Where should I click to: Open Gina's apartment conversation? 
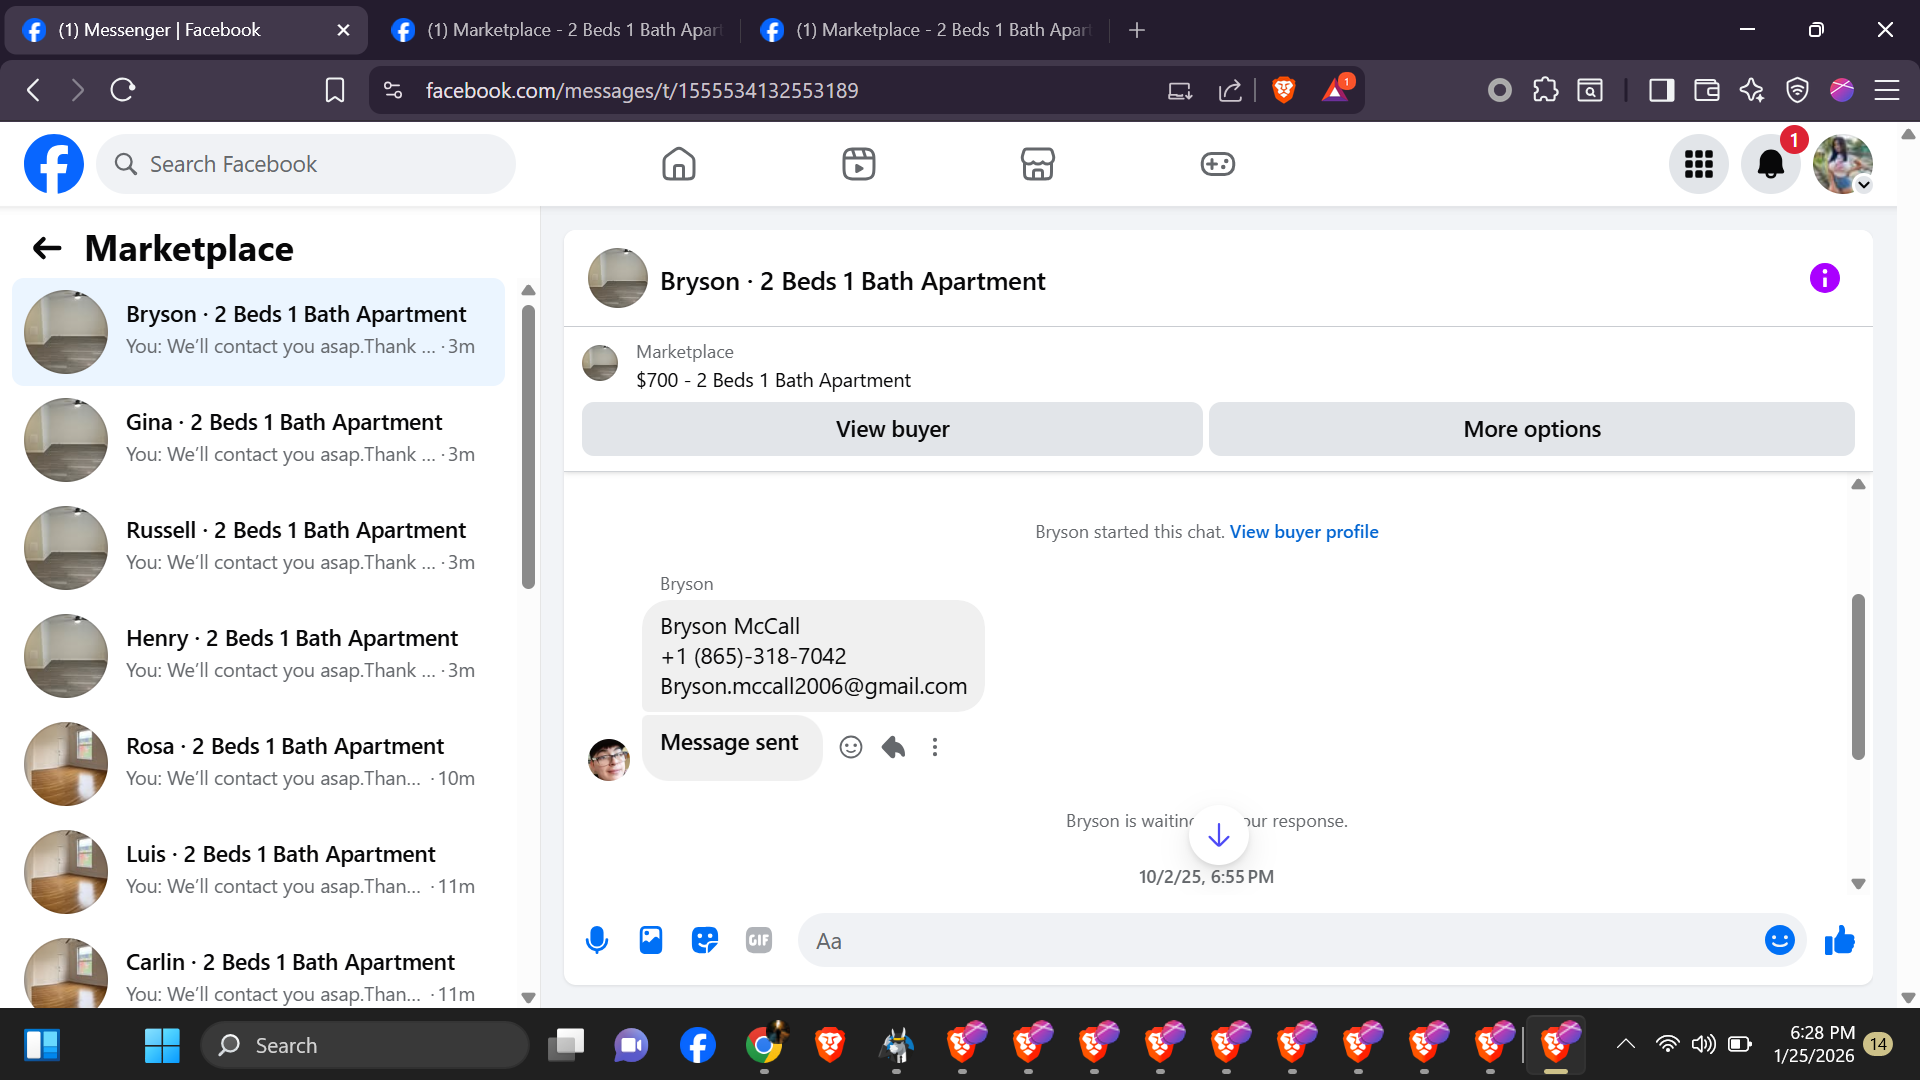pos(258,440)
